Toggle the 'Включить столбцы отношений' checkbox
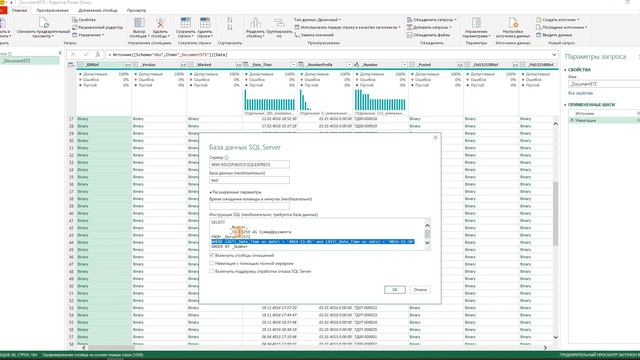640x360 pixels. 211,256
